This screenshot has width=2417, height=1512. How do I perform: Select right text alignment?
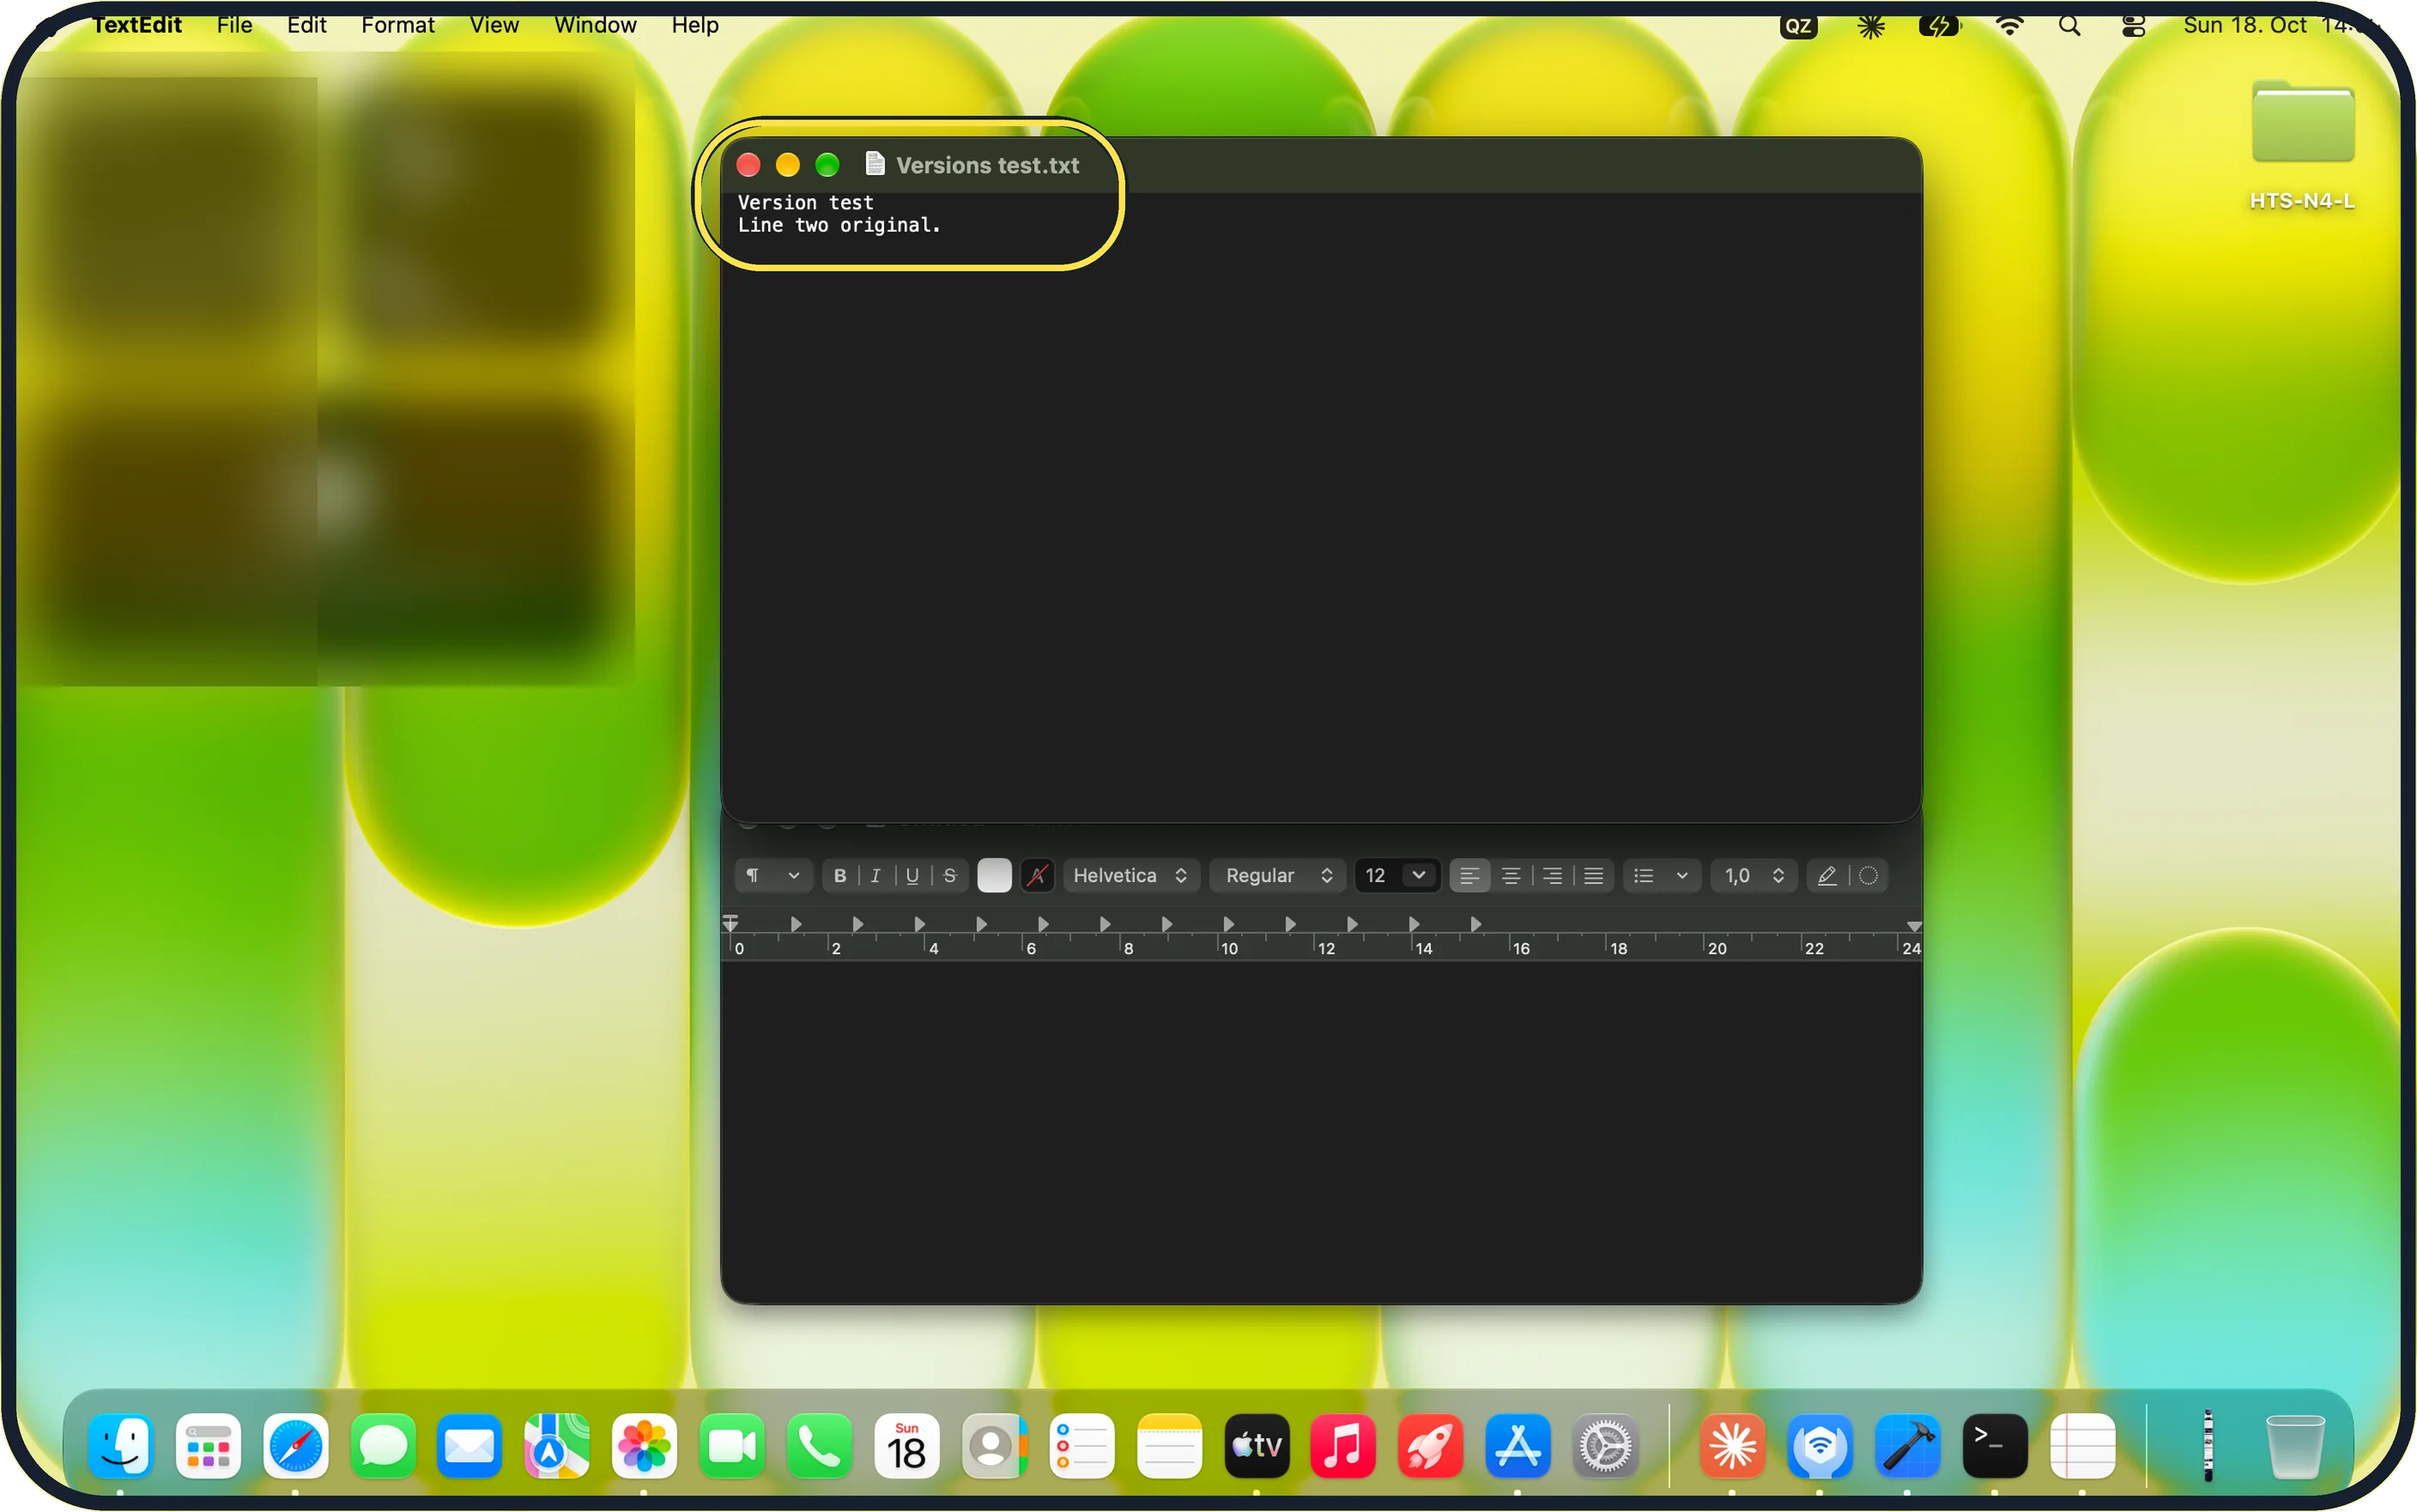[1552, 876]
